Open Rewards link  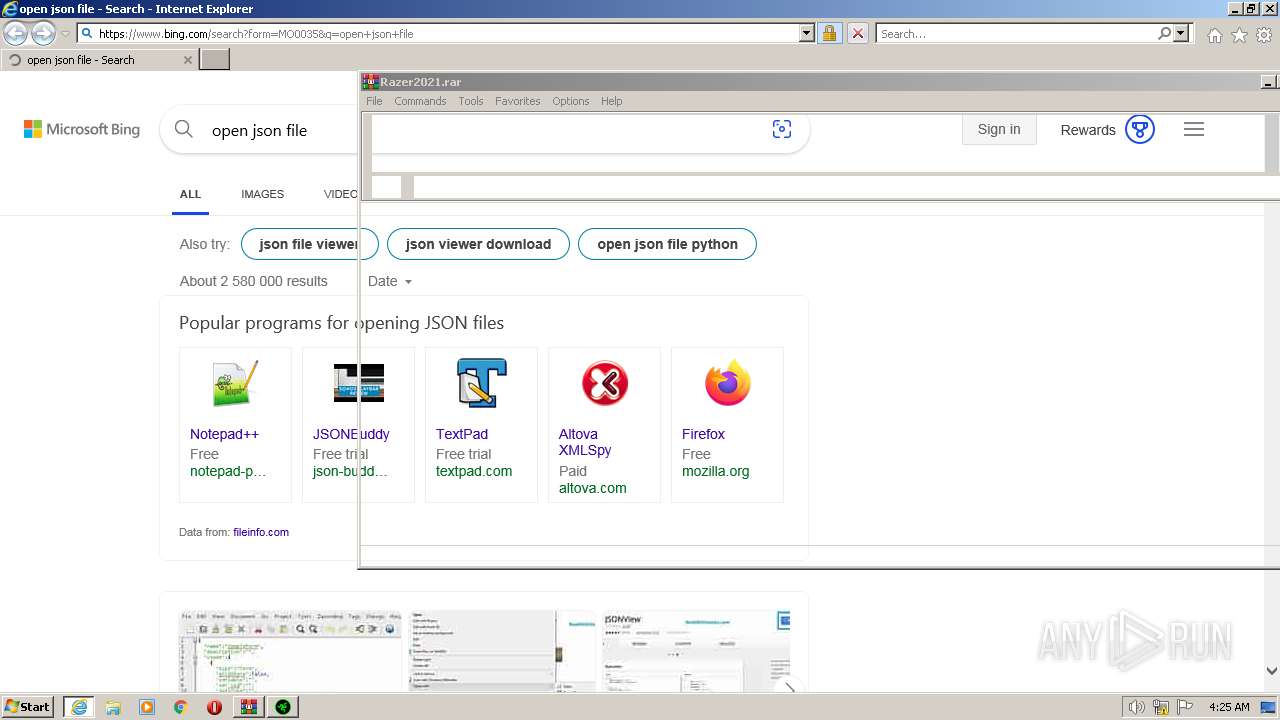1088,130
